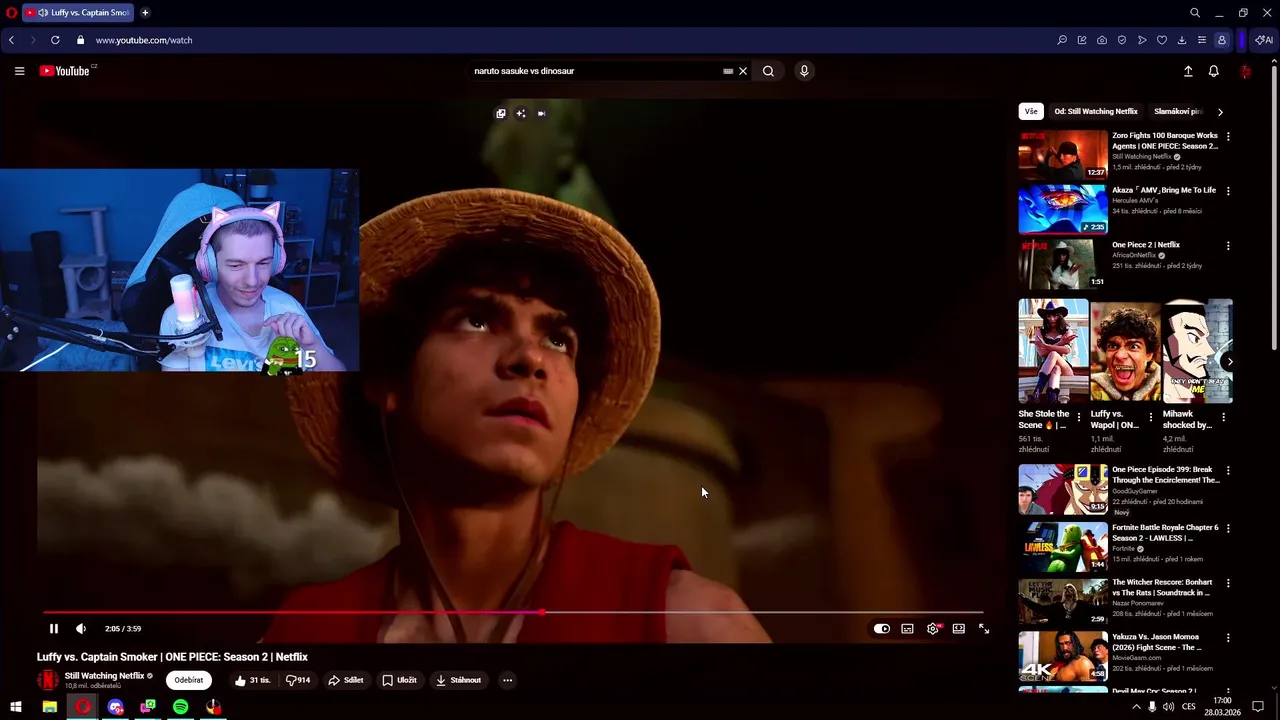Open the more actions three-dot menu
This screenshot has width=1280, height=720.
(x=507, y=680)
